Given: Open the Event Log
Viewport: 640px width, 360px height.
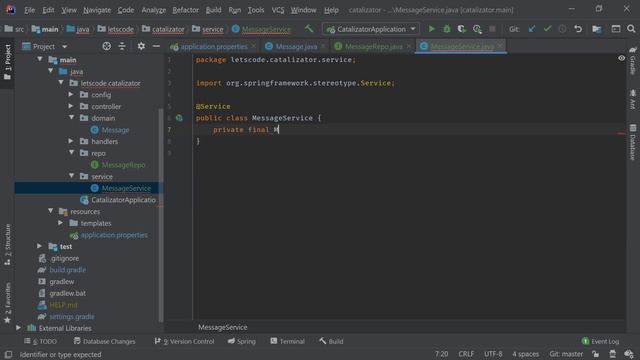Looking at the screenshot, I should 600,341.
